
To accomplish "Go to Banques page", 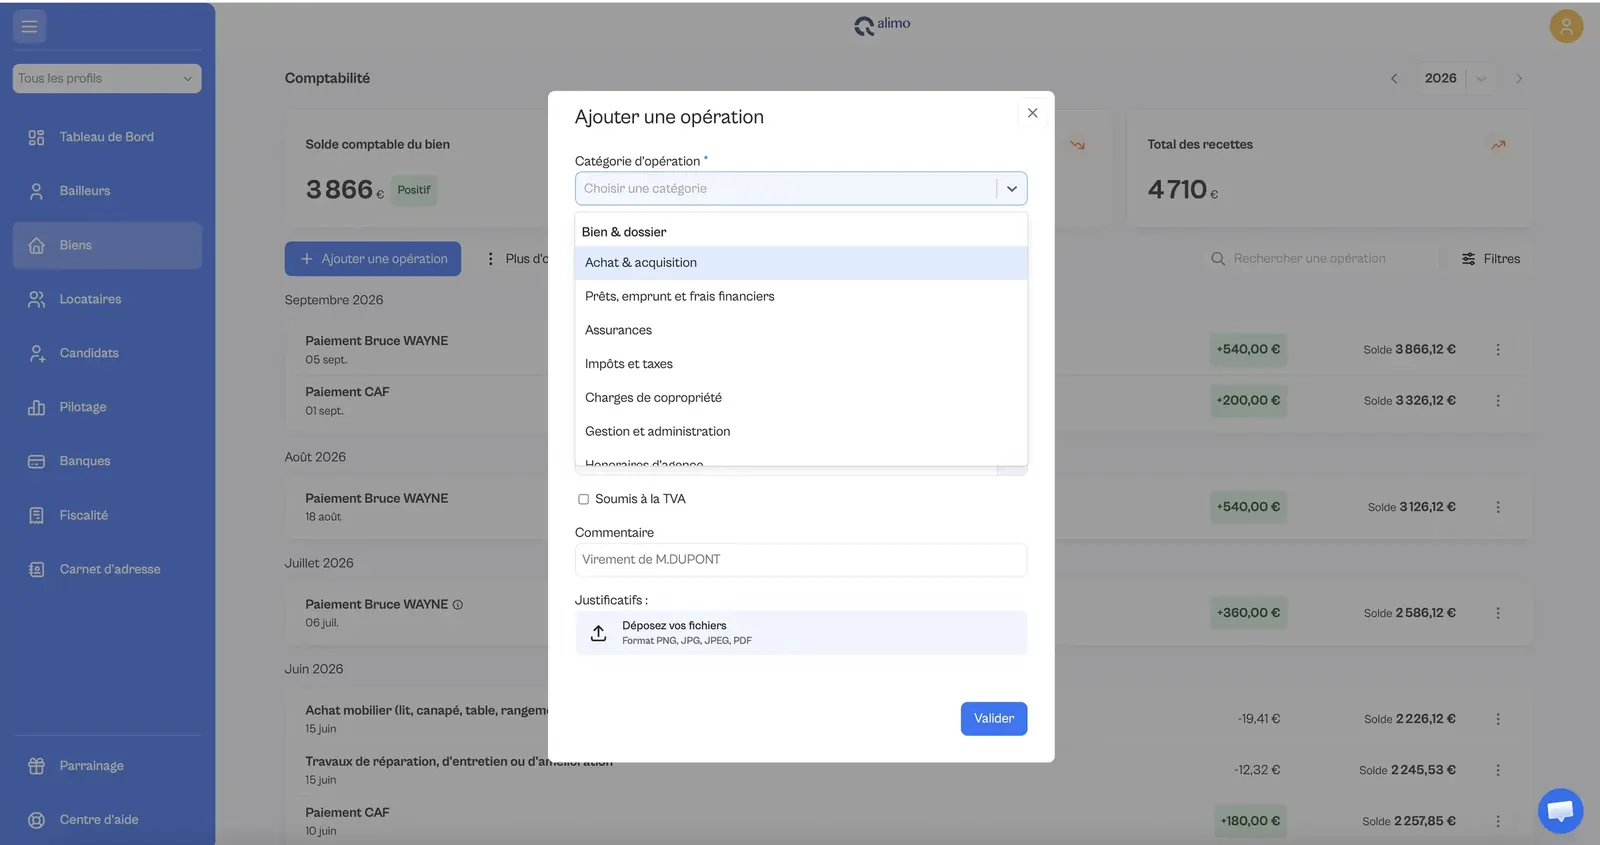I will (107, 461).
